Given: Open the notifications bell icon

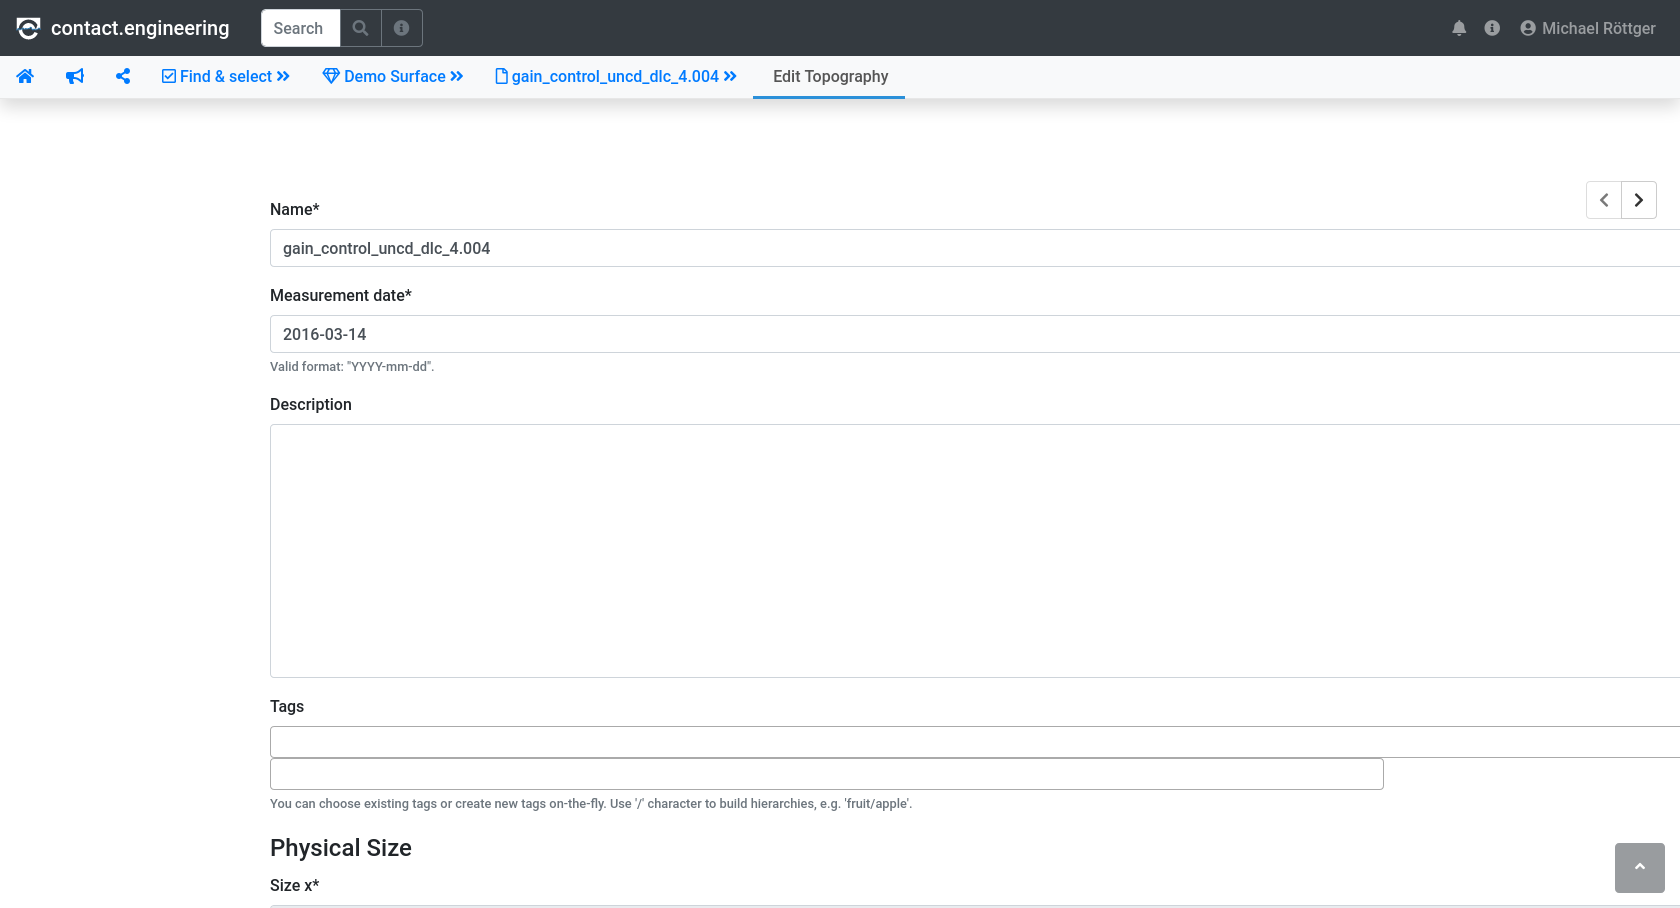Looking at the screenshot, I should click(x=1459, y=28).
